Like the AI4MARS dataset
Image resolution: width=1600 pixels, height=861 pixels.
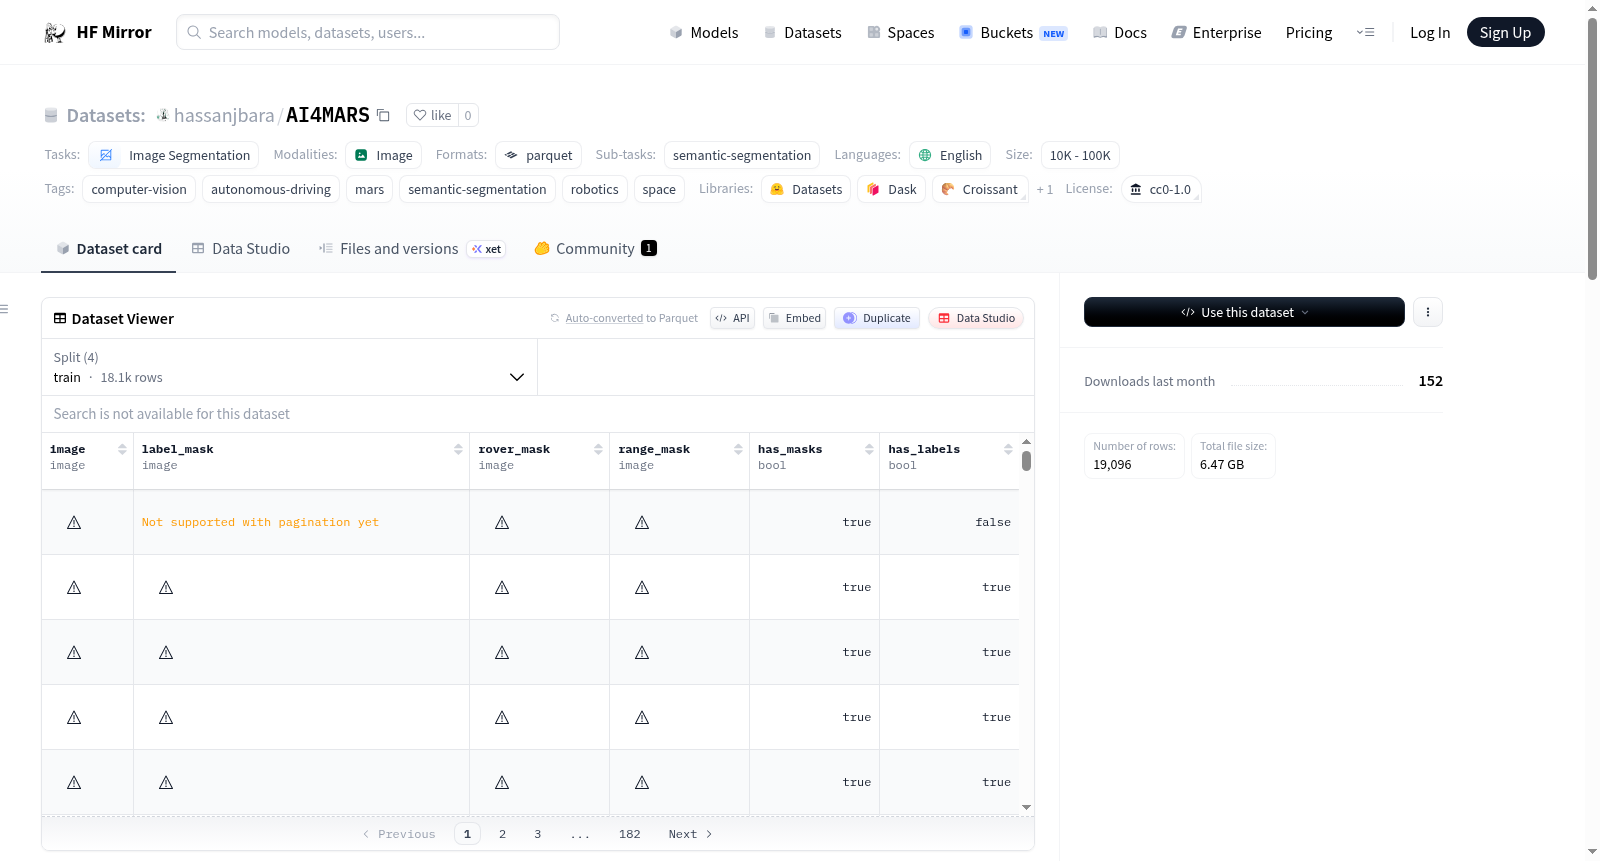(x=432, y=115)
